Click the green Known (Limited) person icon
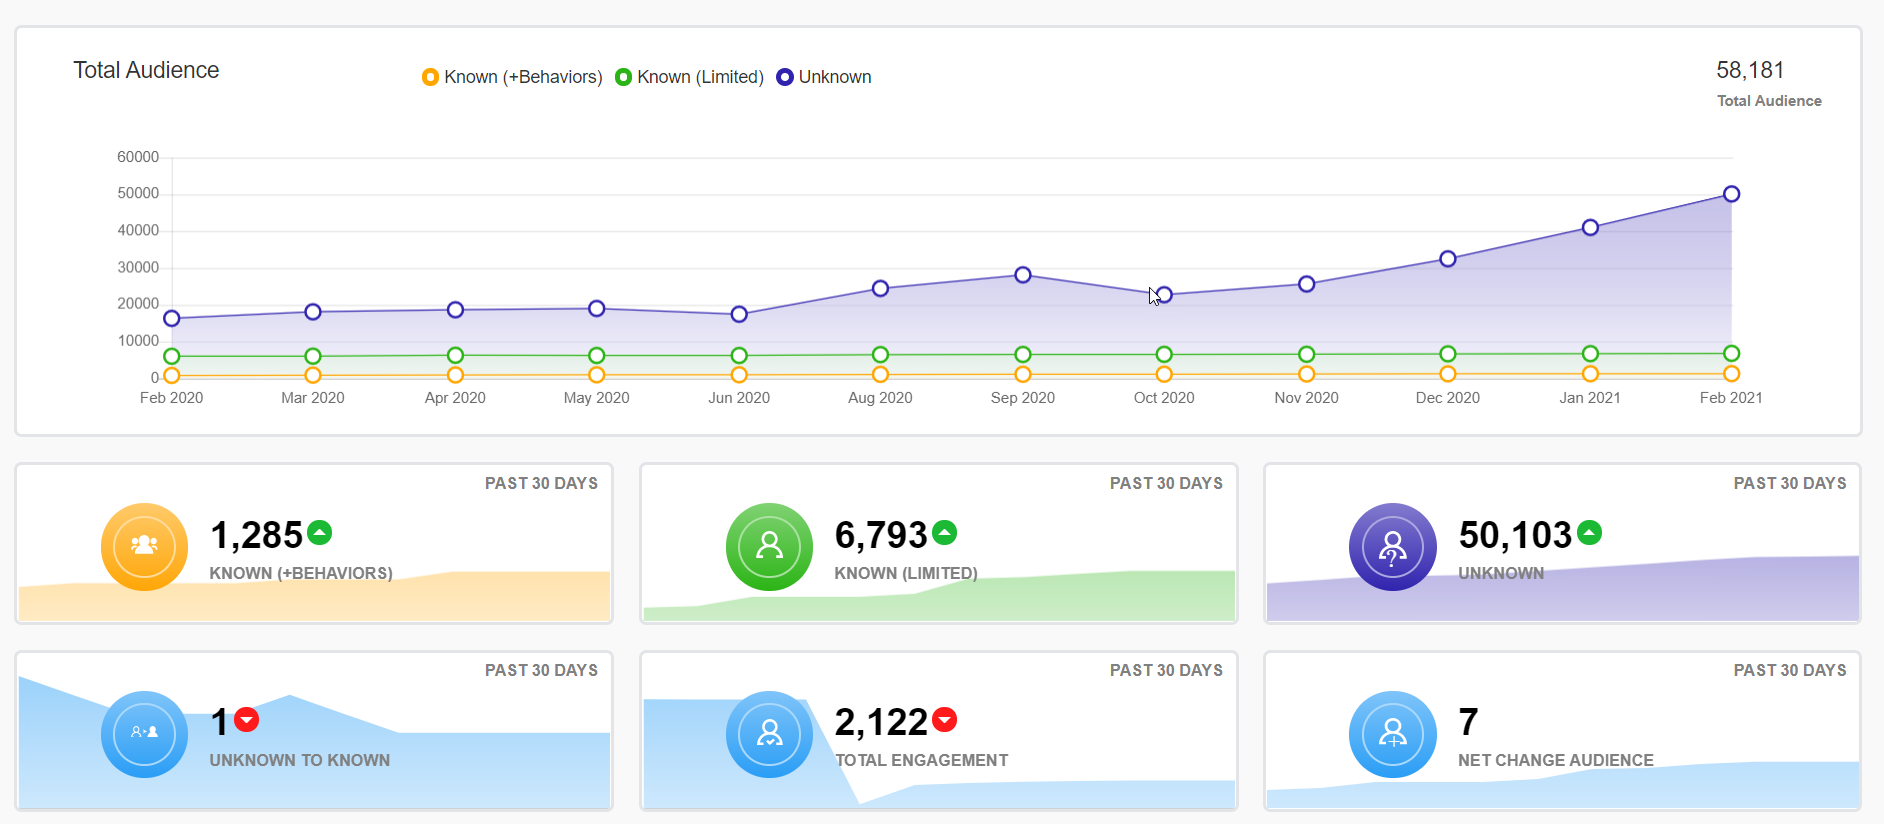 point(769,546)
